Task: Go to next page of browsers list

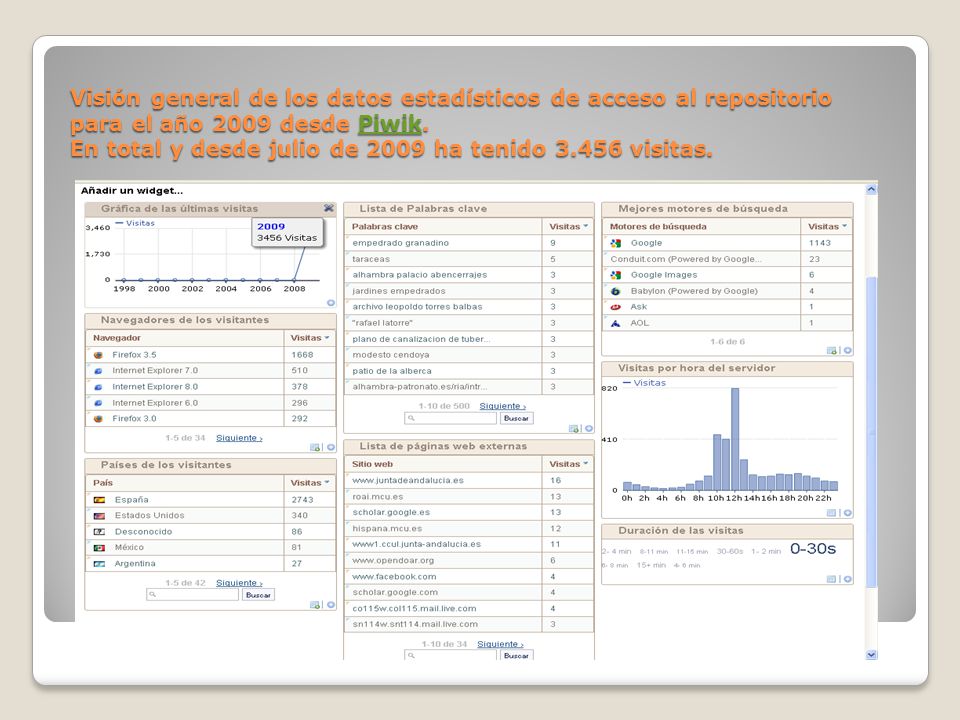Action: click(239, 438)
